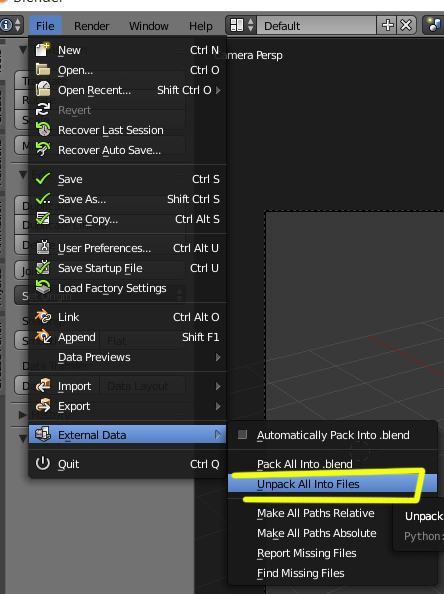This screenshot has width=444, height=594.
Task: Open the Help menu
Action: tap(200, 26)
